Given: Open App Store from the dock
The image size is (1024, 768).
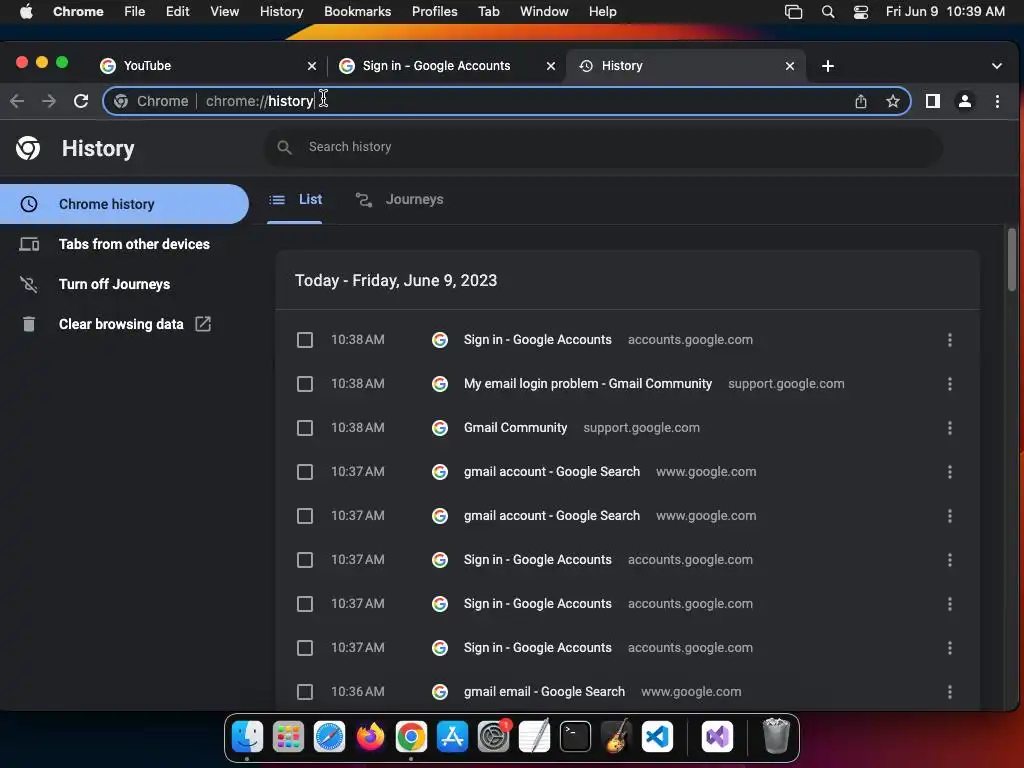Looking at the screenshot, I should click(452, 737).
